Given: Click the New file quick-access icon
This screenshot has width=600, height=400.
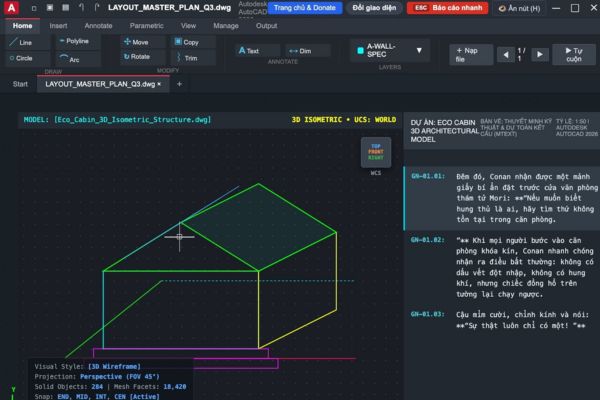Looking at the screenshot, I should pos(34,8).
